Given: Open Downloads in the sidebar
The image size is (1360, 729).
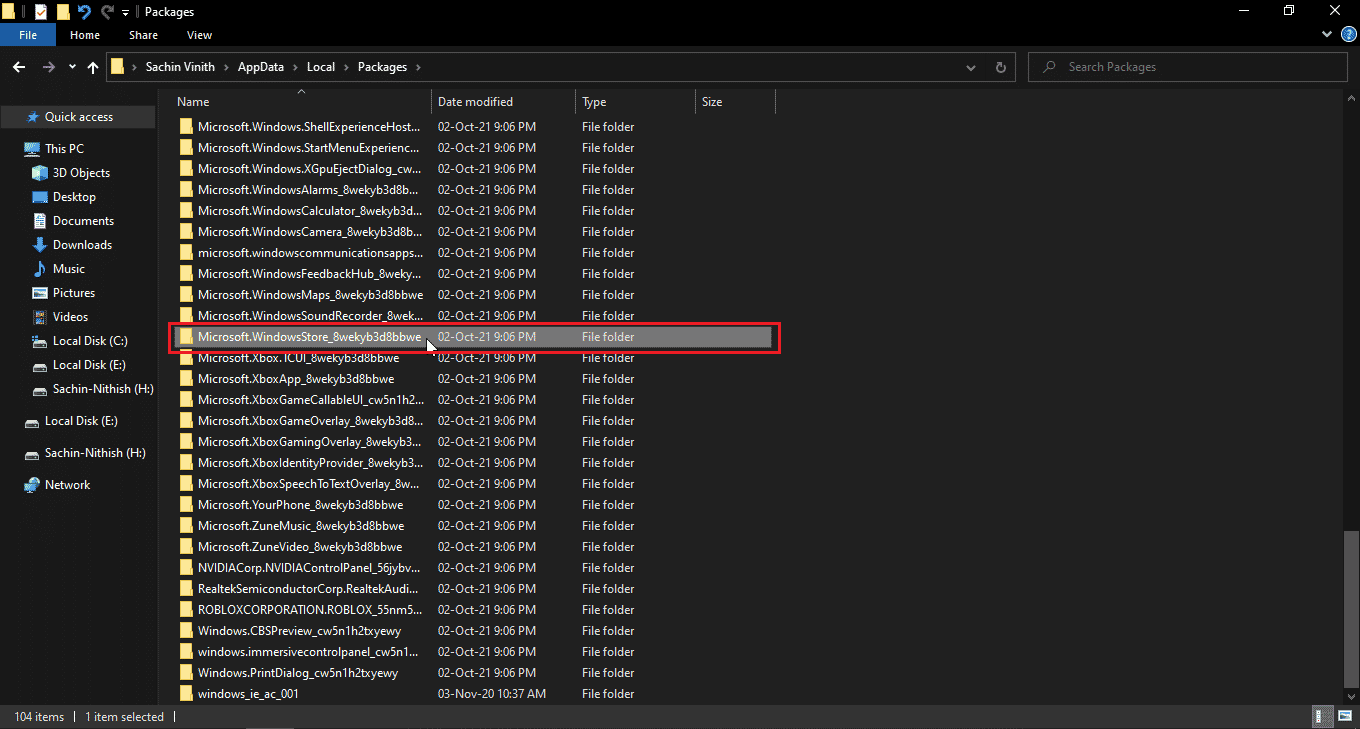Looking at the screenshot, I should 82,245.
